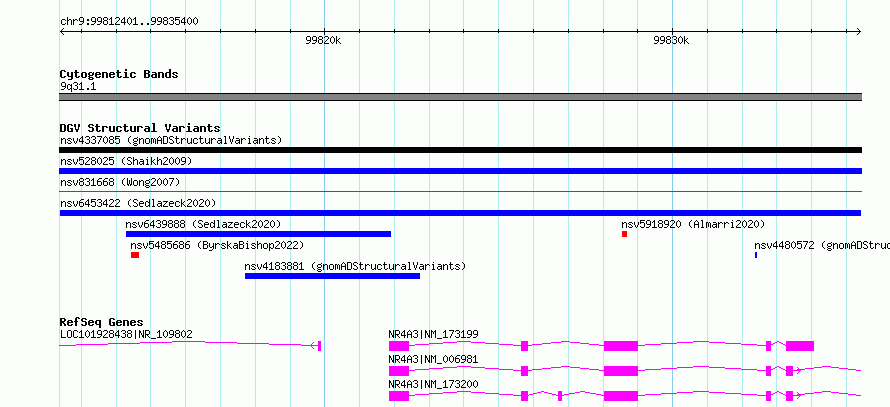890x407 pixels.
Task: Select the nsv528025 (Shaikh2009) label
Action: coord(126,161)
